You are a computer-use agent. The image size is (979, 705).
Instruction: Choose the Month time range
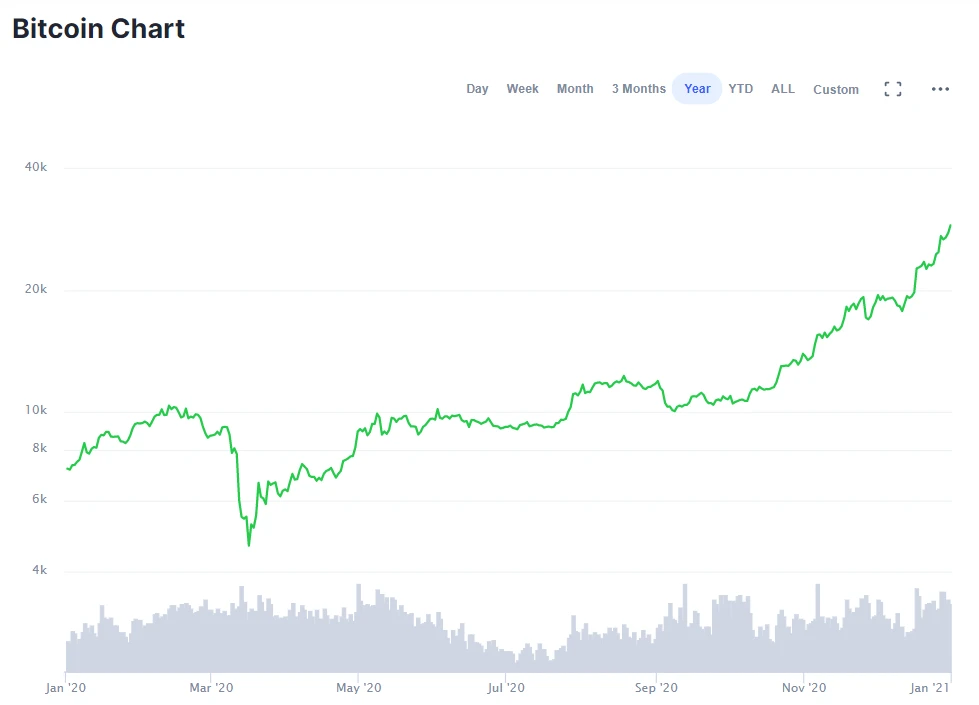coord(575,89)
